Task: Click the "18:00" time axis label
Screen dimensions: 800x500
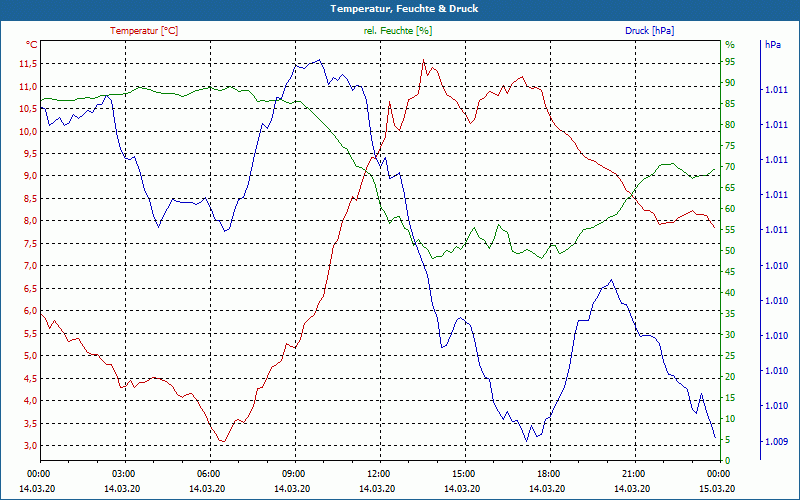Action: coord(546,474)
